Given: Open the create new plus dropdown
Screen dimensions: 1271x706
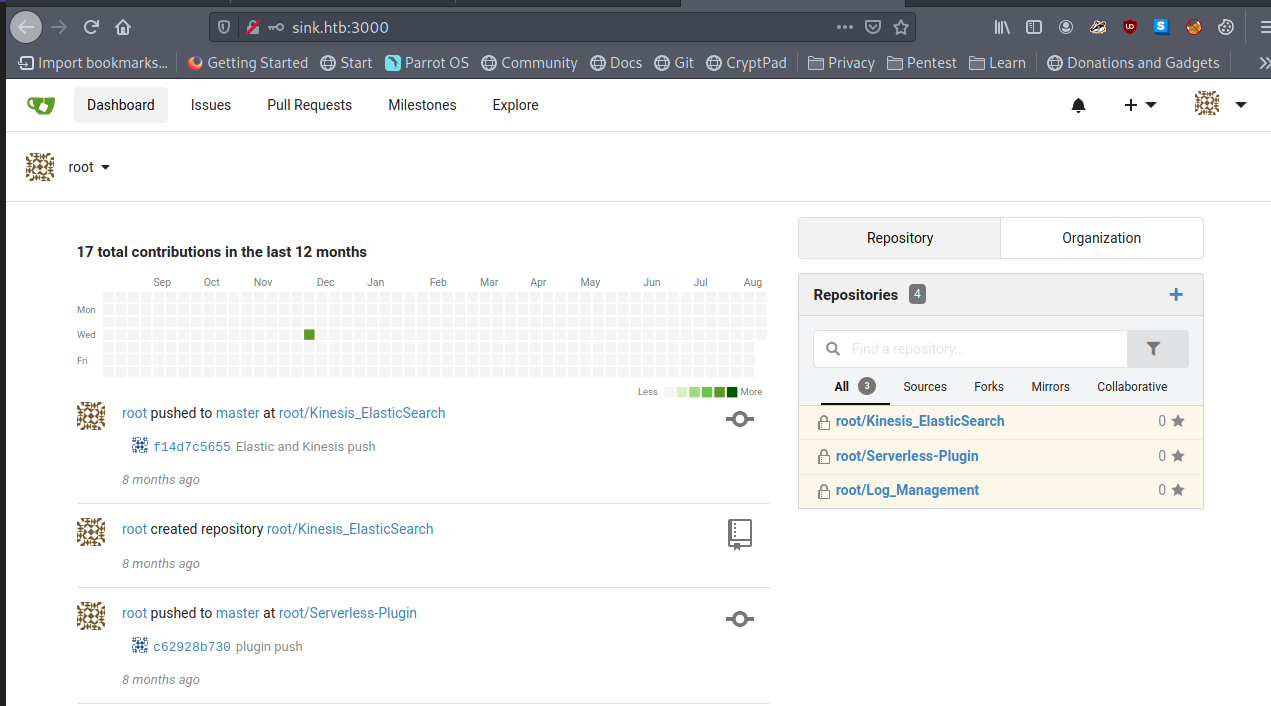Looking at the screenshot, I should [x=1139, y=105].
